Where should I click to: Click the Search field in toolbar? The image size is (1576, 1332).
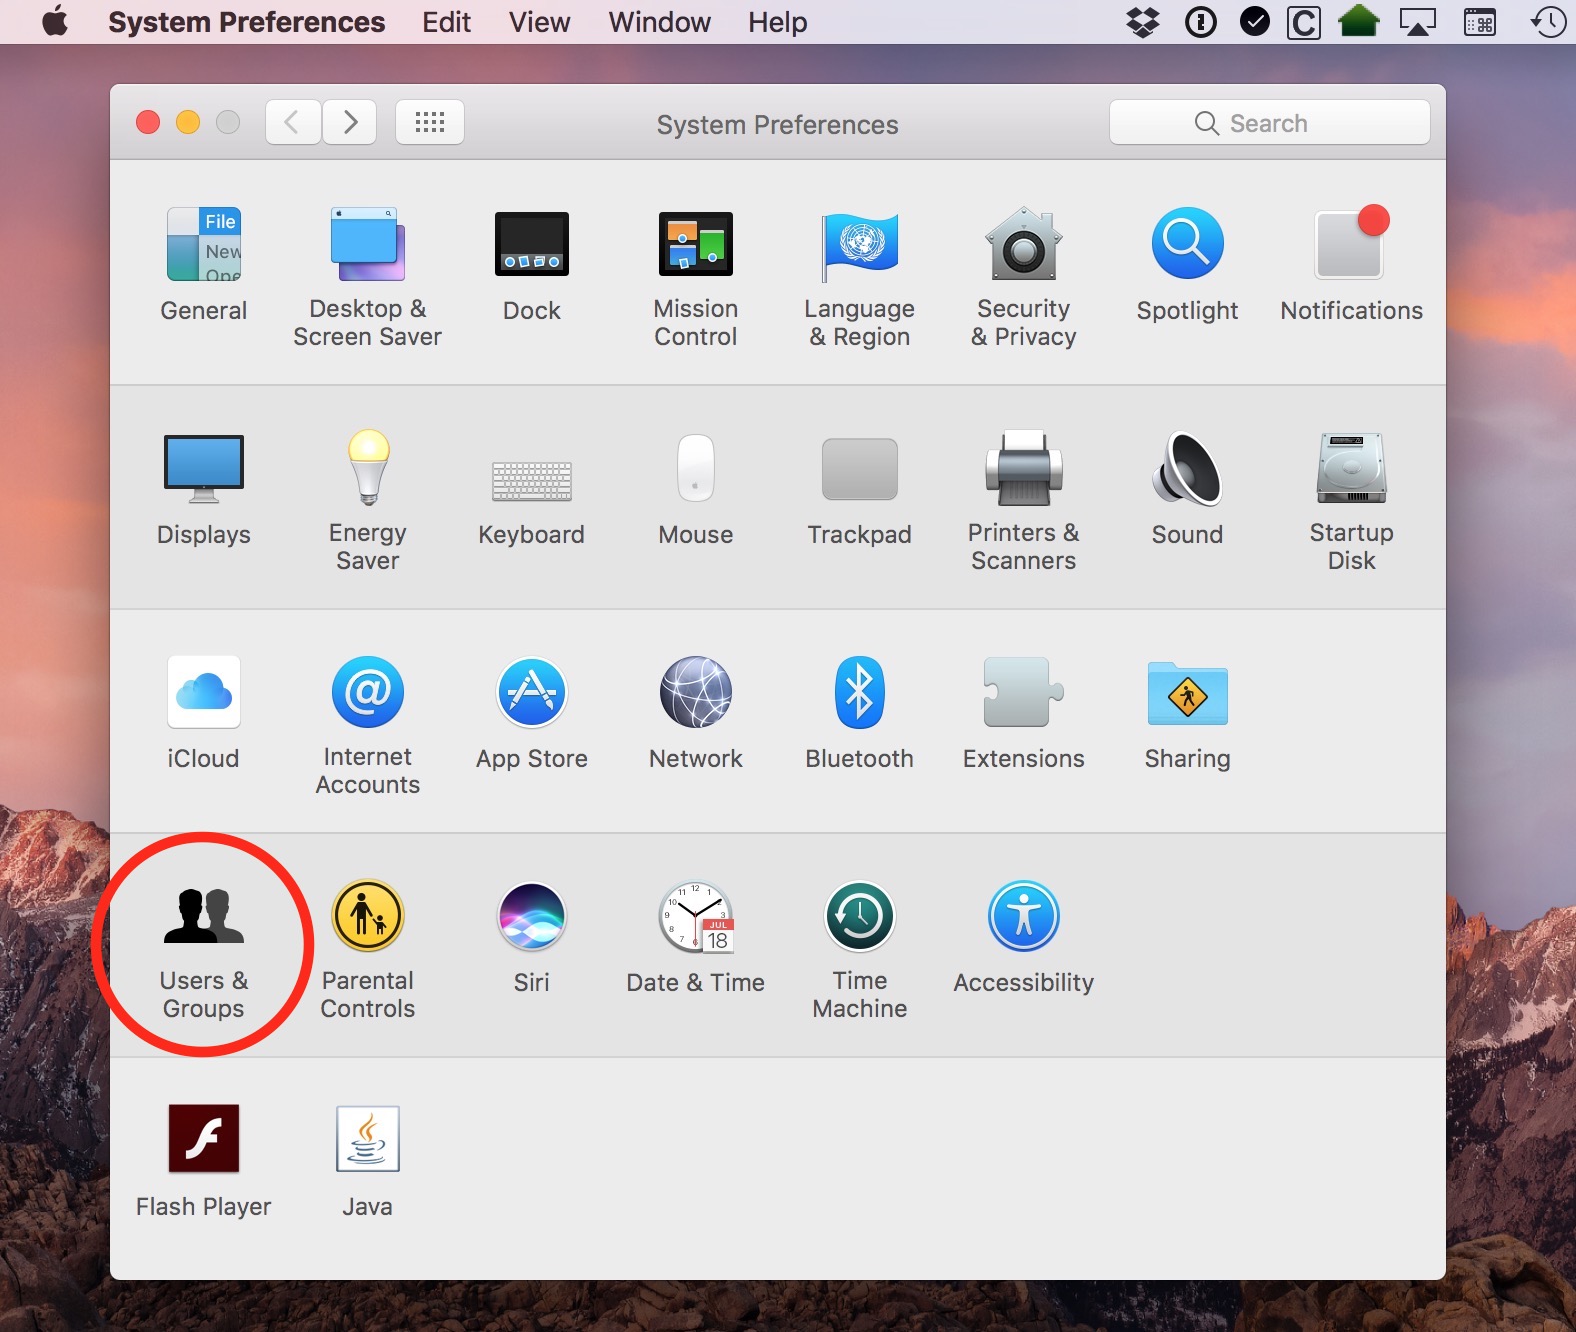click(1270, 123)
